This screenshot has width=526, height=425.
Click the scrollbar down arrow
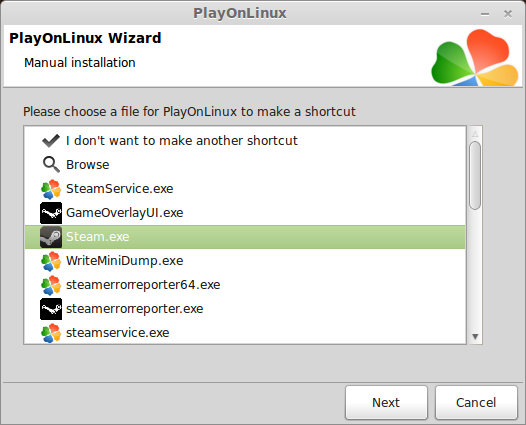[475, 336]
